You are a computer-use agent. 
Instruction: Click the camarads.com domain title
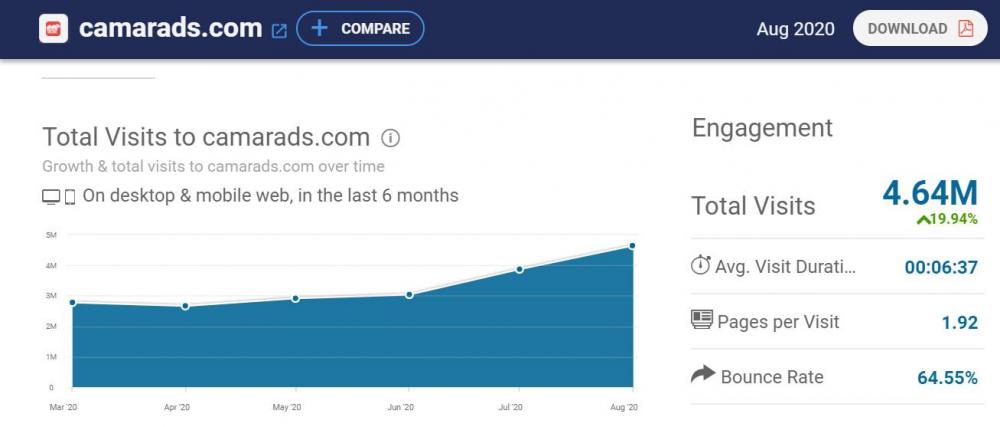pyautogui.click(x=170, y=28)
